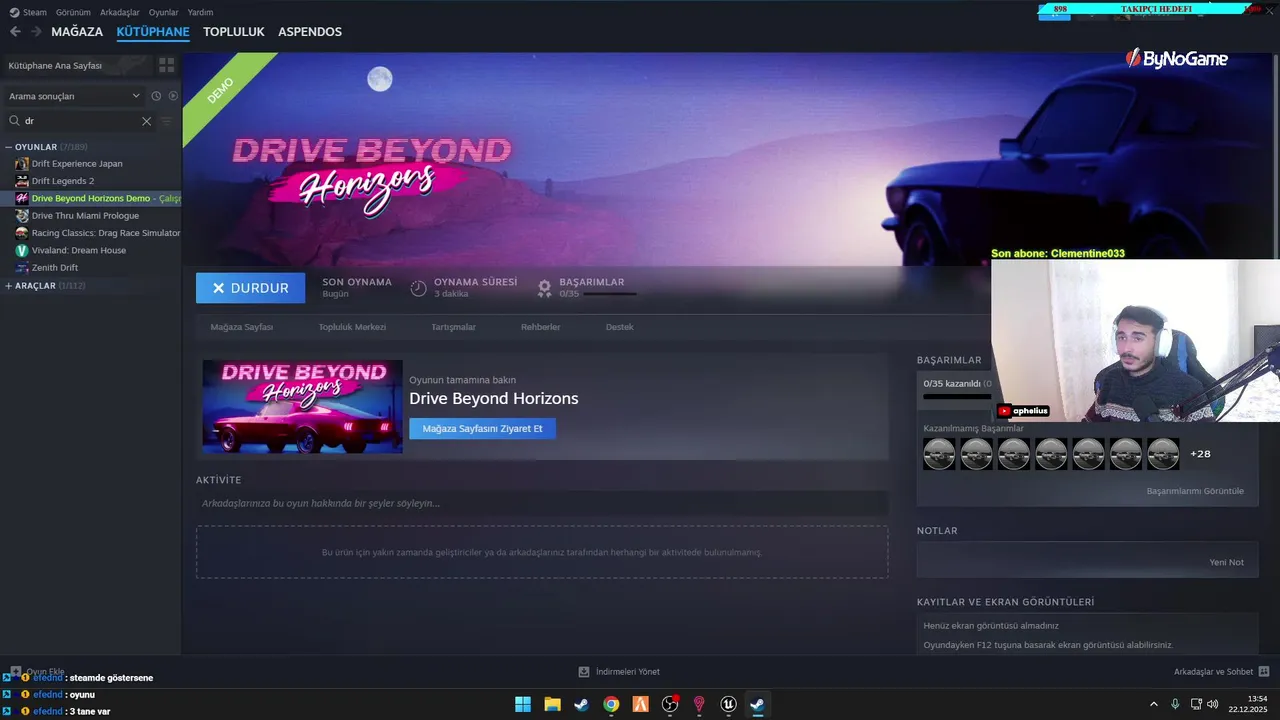The image size is (1280, 720).
Task: Open the volume tray icon
Action: 1213,704
